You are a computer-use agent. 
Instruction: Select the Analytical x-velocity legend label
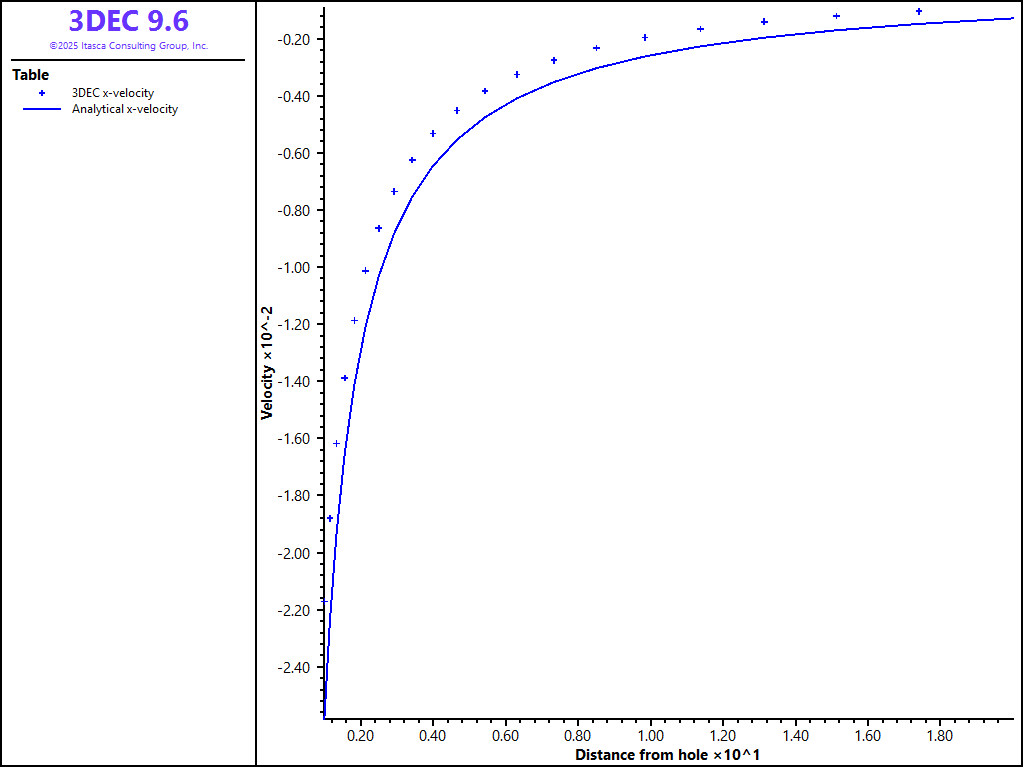tap(125, 110)
